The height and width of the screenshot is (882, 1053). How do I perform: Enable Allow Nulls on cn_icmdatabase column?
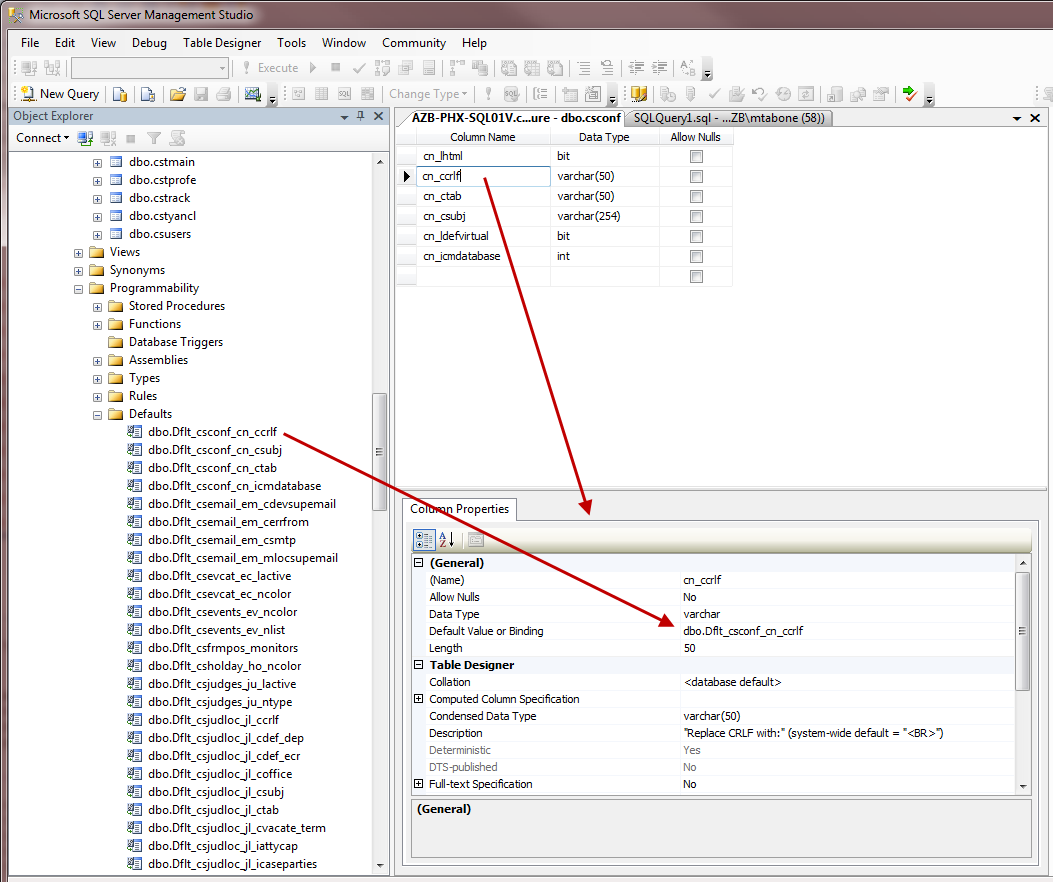coord(696,257)
